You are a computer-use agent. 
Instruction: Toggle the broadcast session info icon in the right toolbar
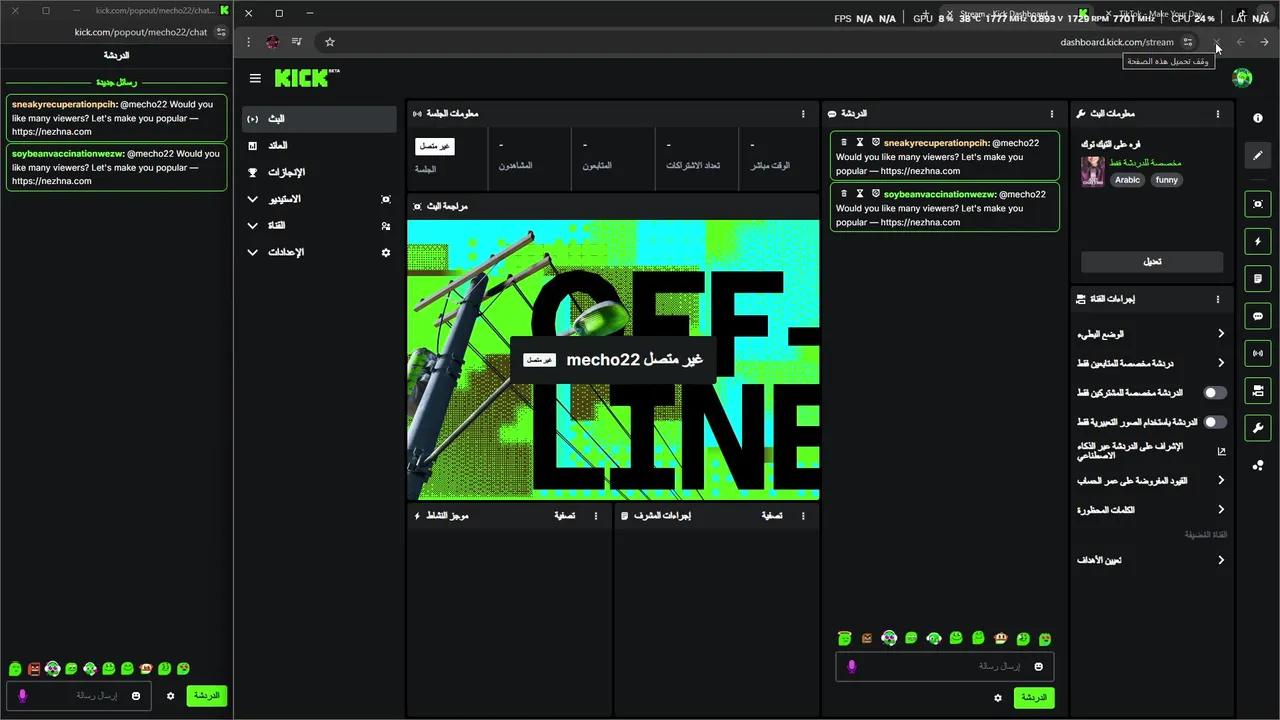click(x=1258, y=353)
